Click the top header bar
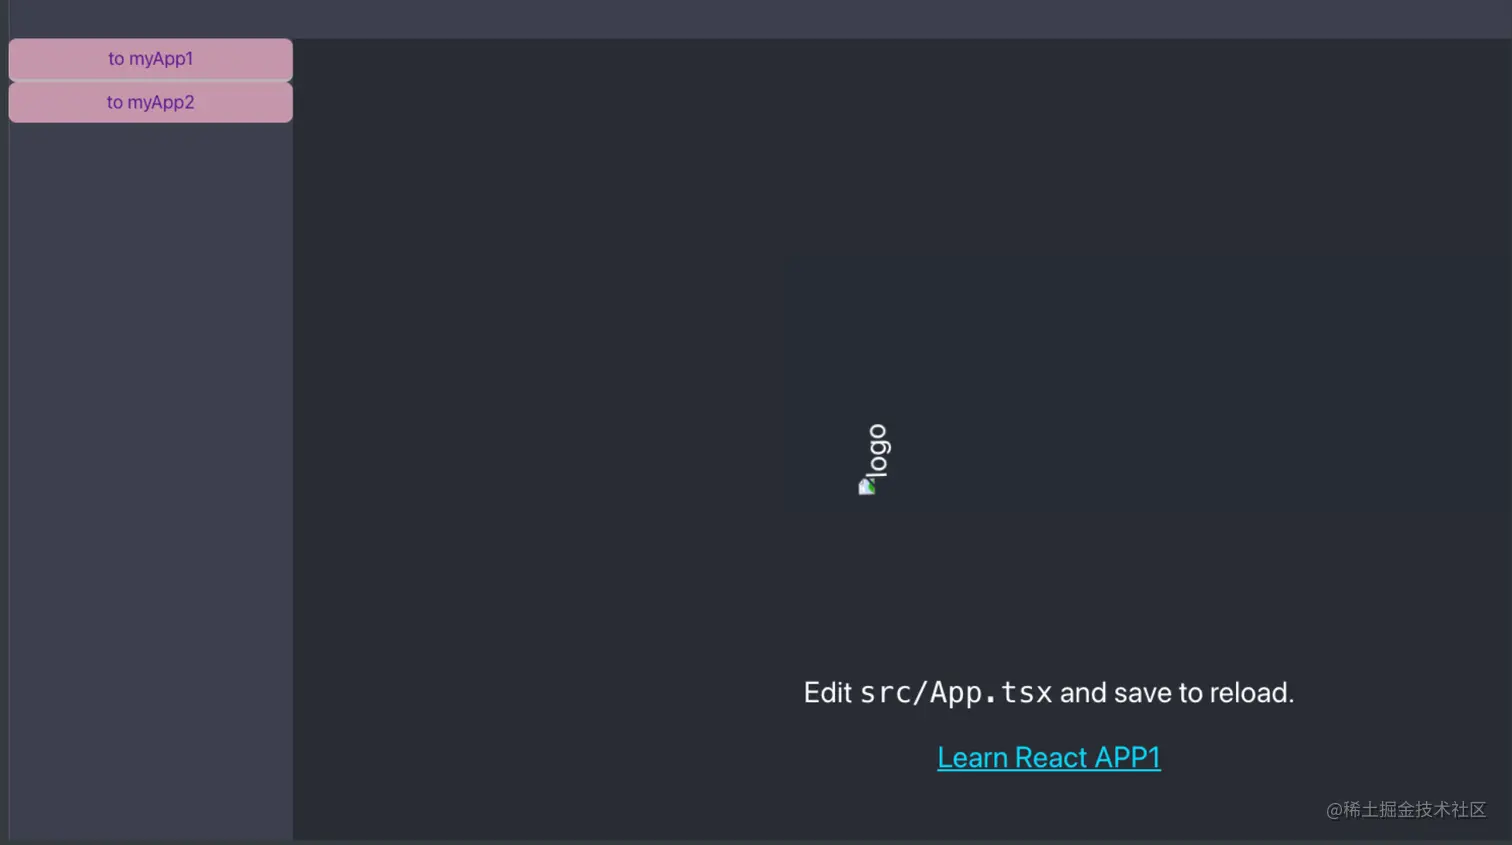This screenshot has height=845, width=1512. 756,19
